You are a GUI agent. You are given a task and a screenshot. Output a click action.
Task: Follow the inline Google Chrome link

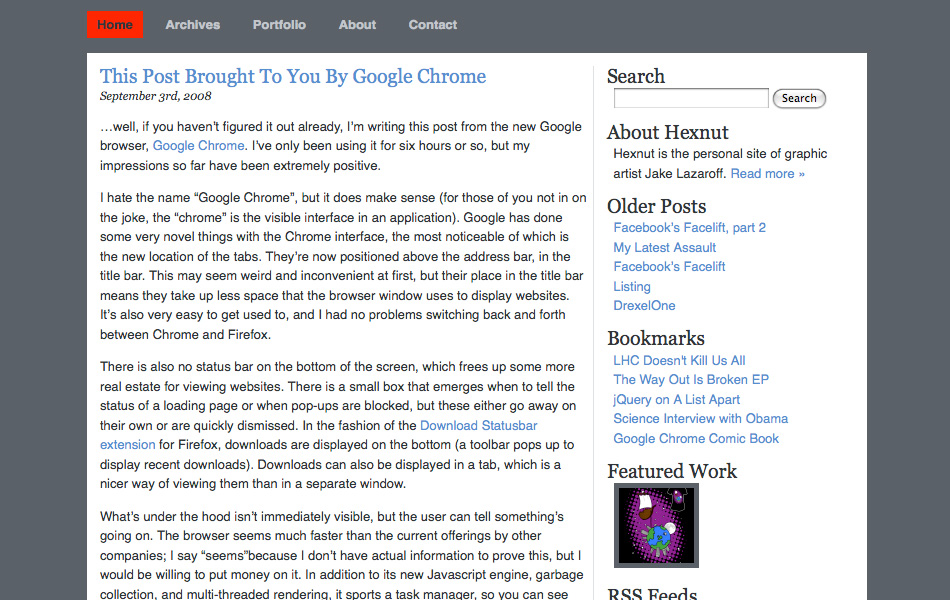click(199, 145)
